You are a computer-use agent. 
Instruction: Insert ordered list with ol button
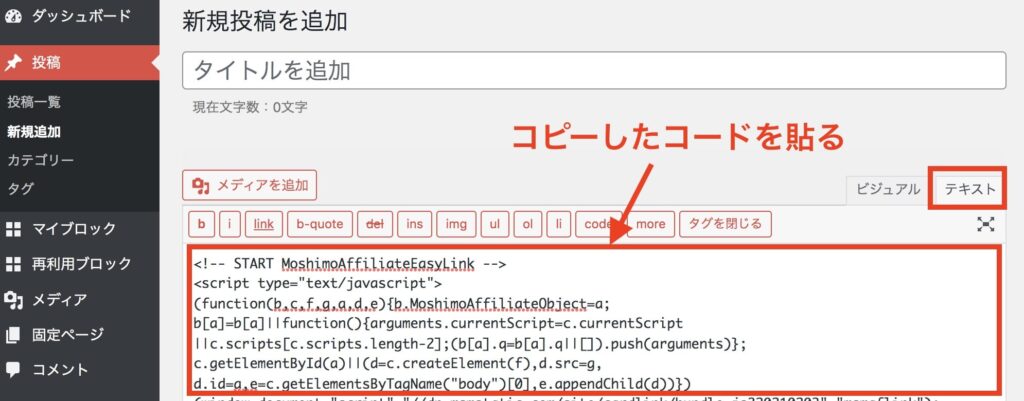pyautogui.click(x=528, y=224)
